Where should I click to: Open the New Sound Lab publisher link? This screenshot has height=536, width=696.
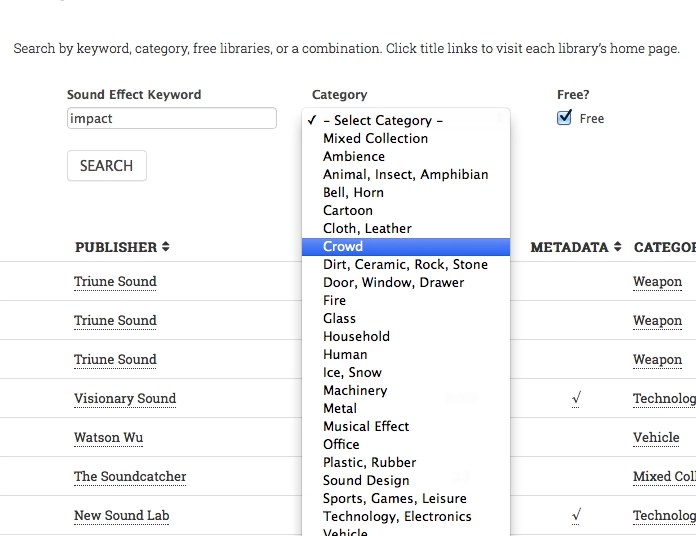tap(122, 516)
